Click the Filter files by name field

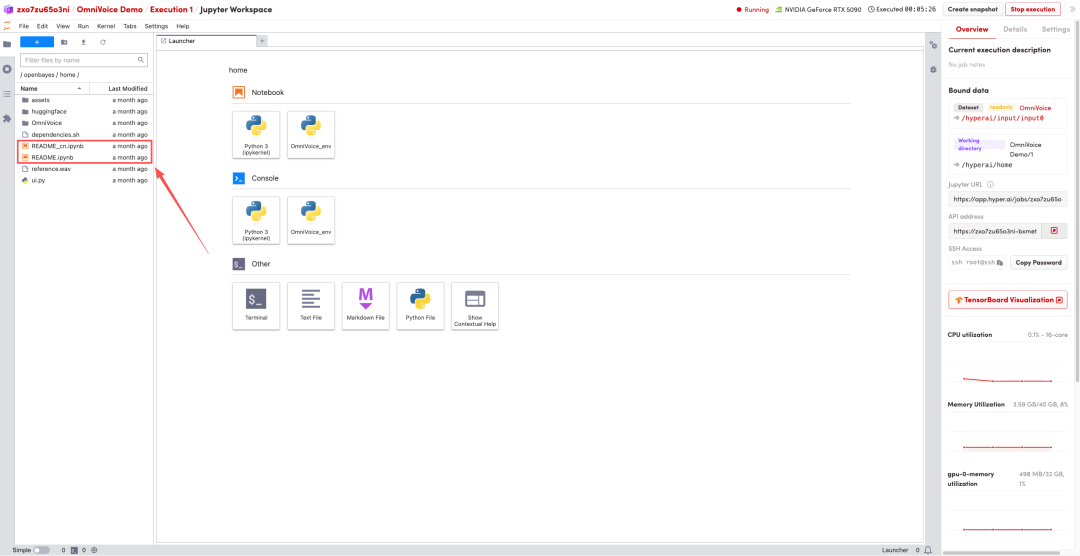tap(84, 60)
